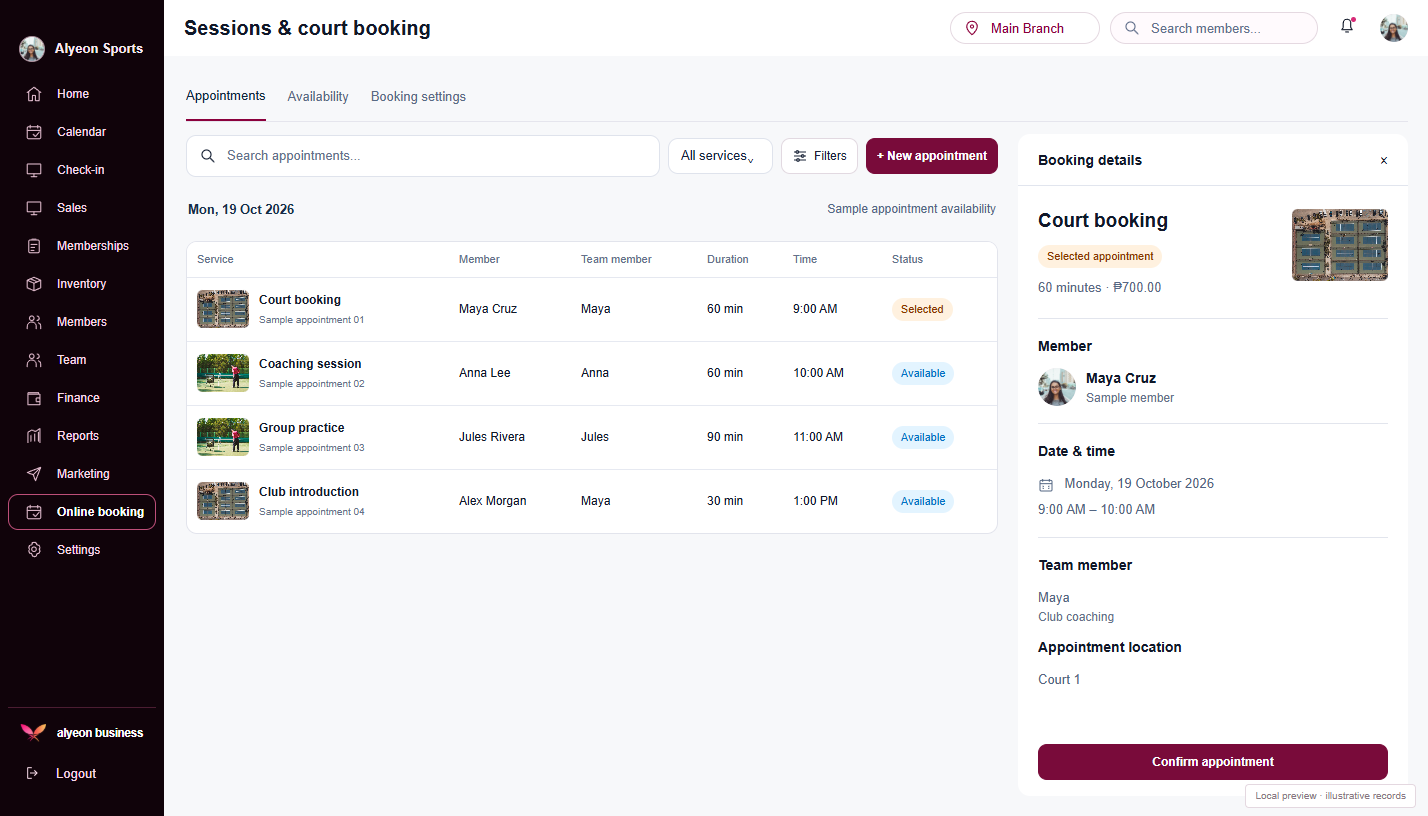Open the Marketing paper-plane item
The image size is (1428, 816).
pos(82,474)
